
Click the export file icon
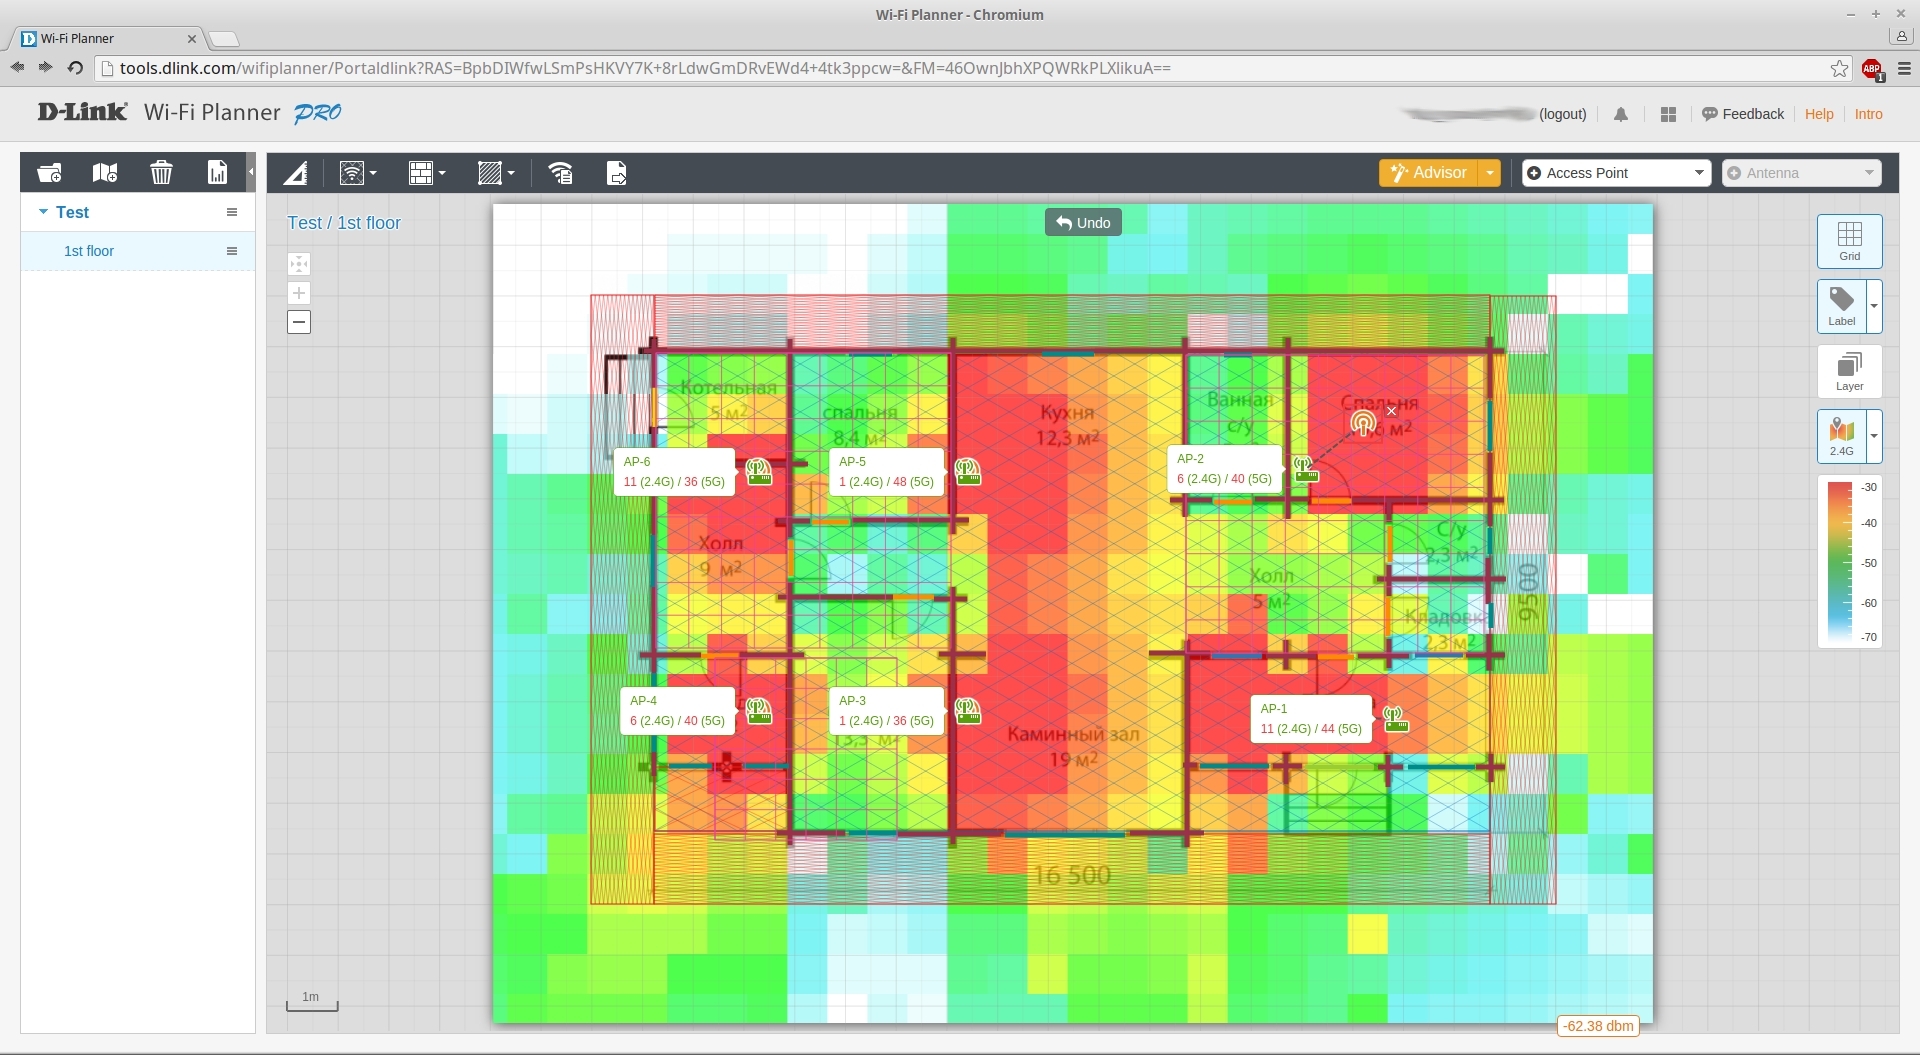coord(617,174)
